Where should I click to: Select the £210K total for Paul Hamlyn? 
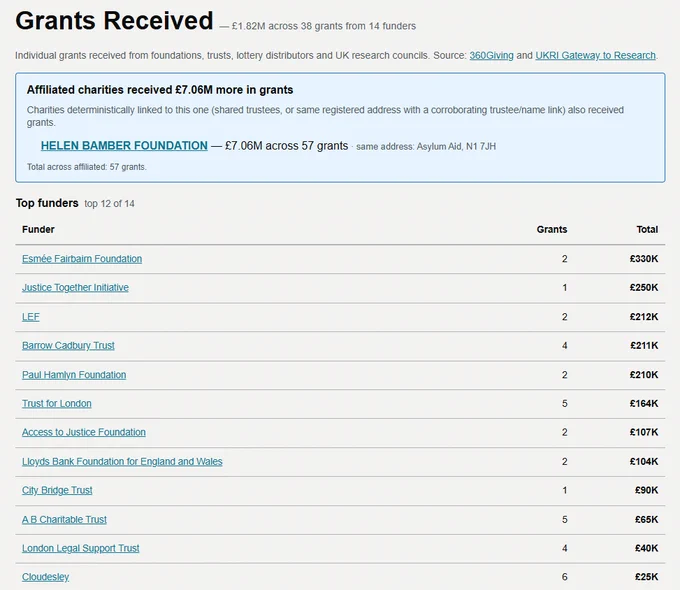click(644, 375)
